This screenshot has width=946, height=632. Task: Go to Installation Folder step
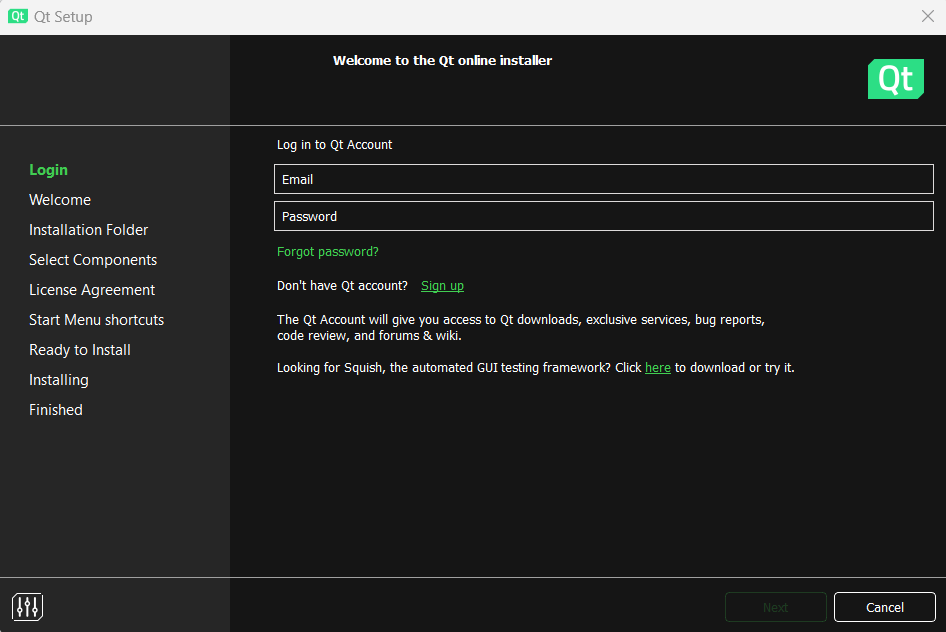click(88, 230)
